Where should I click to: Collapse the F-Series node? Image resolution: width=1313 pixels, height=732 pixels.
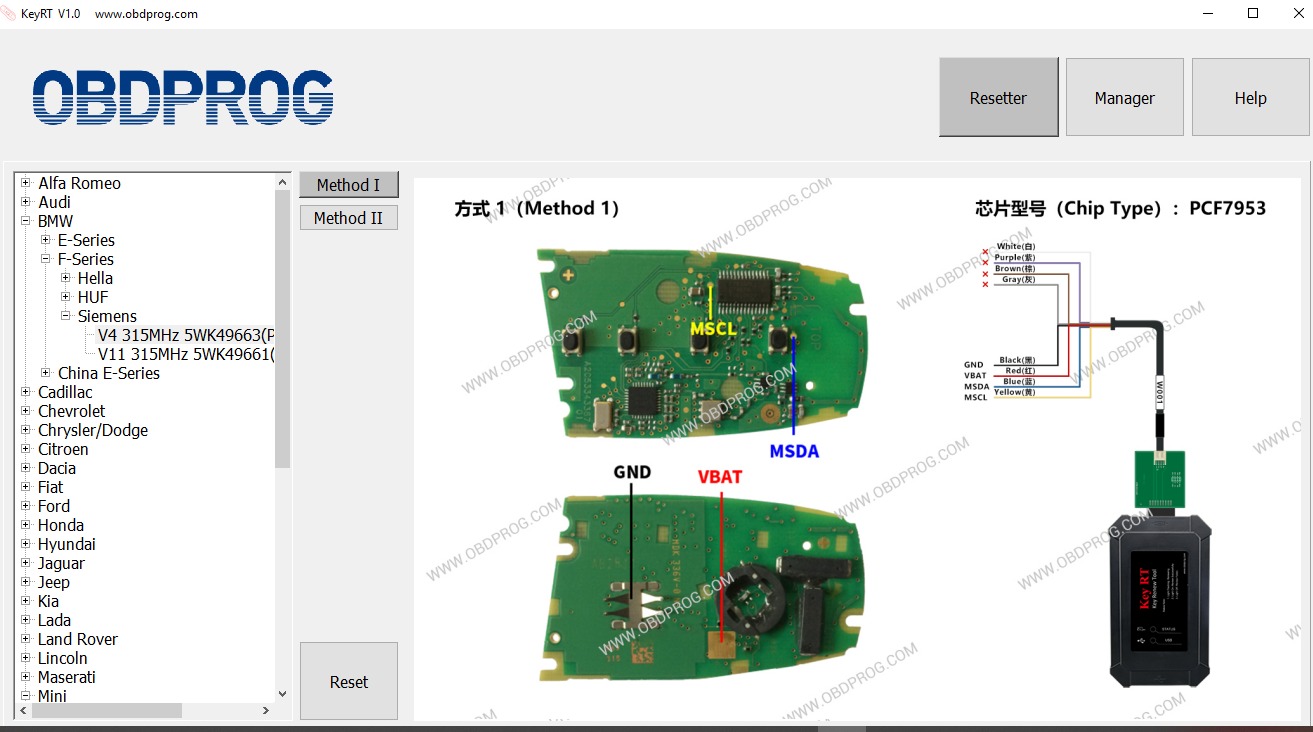point(46,259)
